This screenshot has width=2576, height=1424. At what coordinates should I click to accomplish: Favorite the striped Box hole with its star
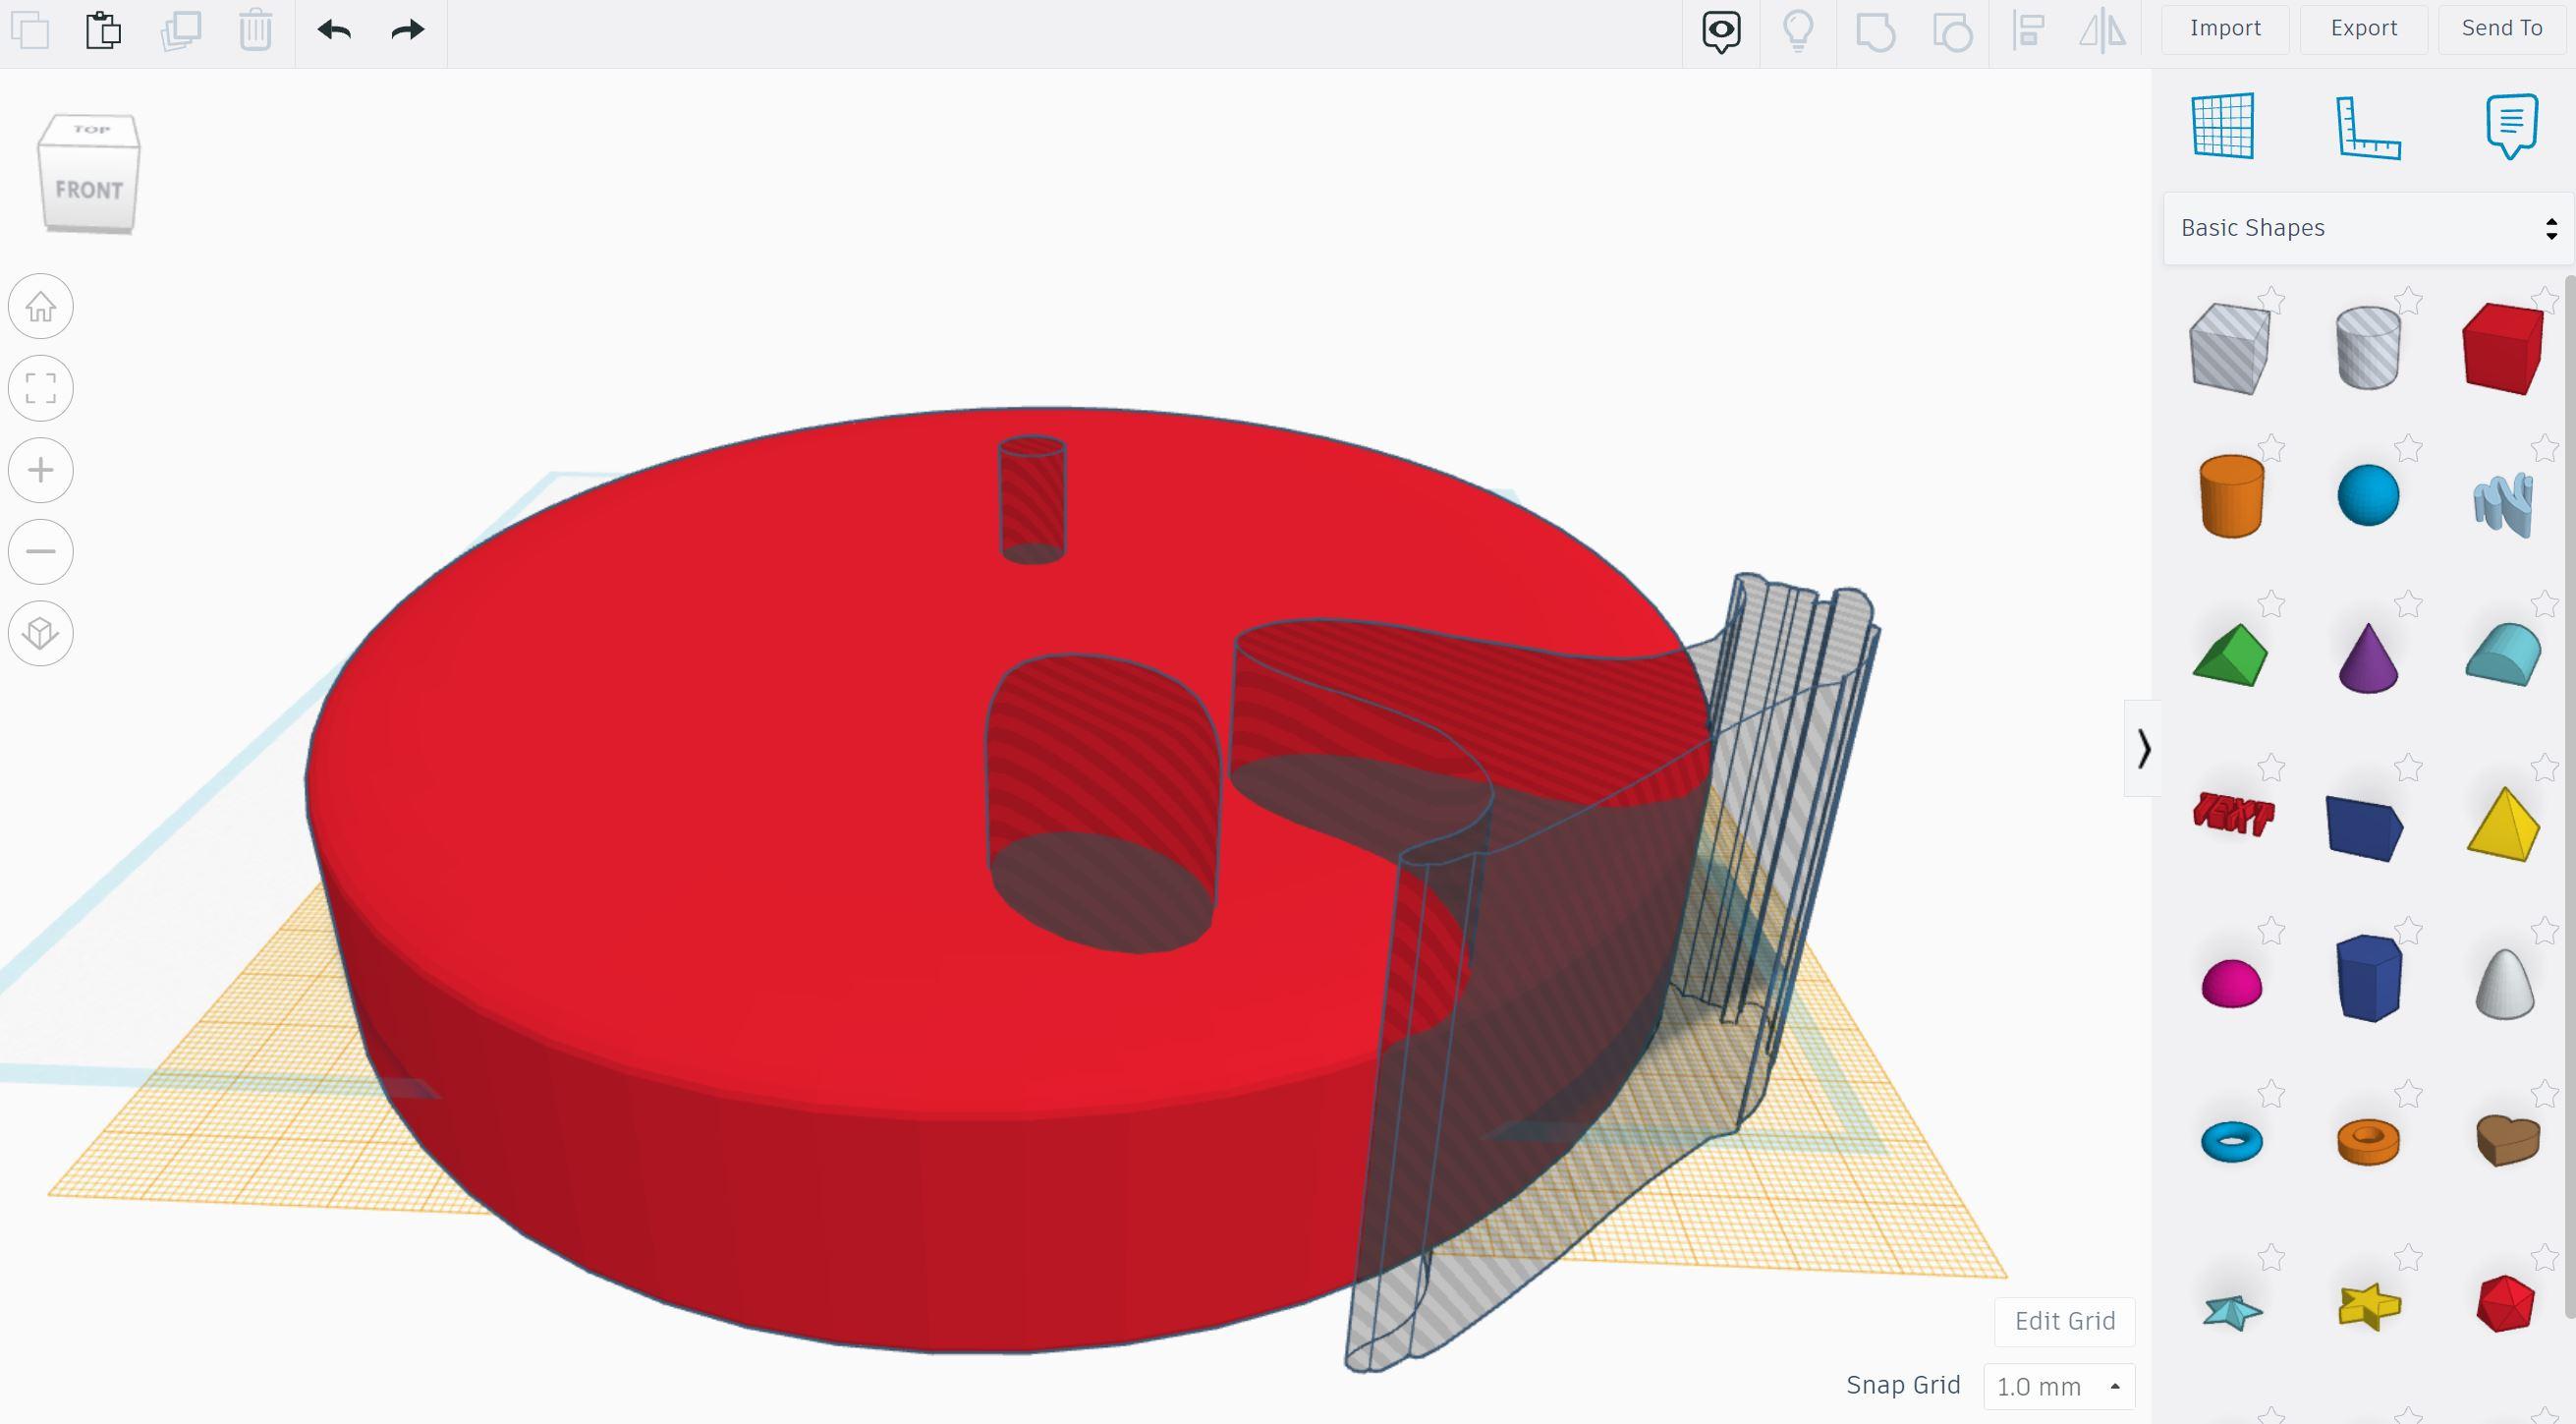(x=2272, y=300)
